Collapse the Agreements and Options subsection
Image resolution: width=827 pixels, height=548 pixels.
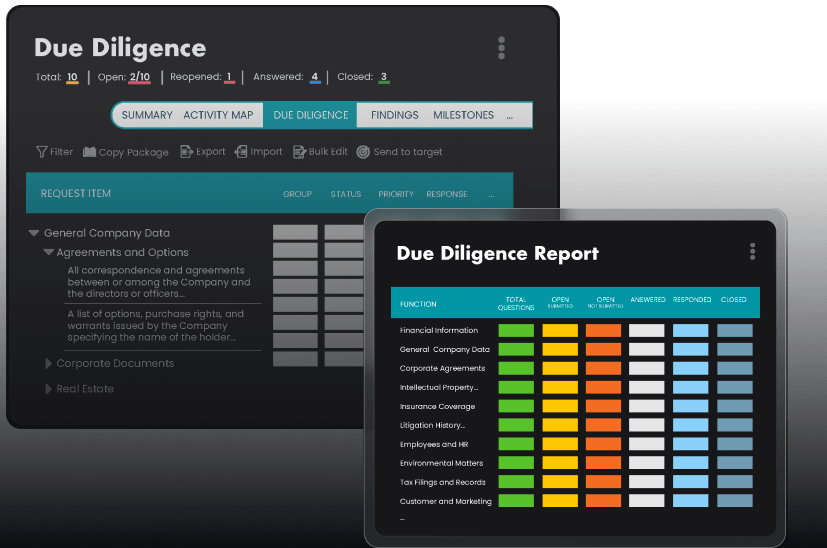[48, 253]
